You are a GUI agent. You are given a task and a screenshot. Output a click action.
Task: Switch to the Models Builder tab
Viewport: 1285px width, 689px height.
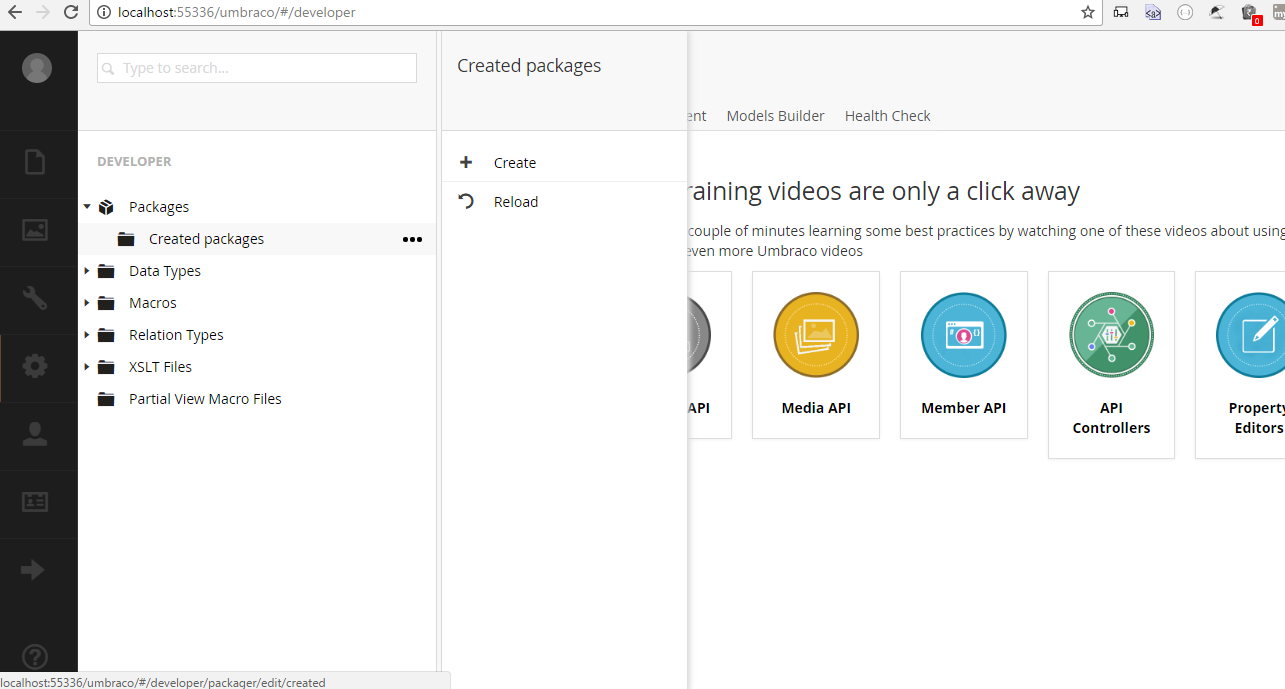click(775, 116)
